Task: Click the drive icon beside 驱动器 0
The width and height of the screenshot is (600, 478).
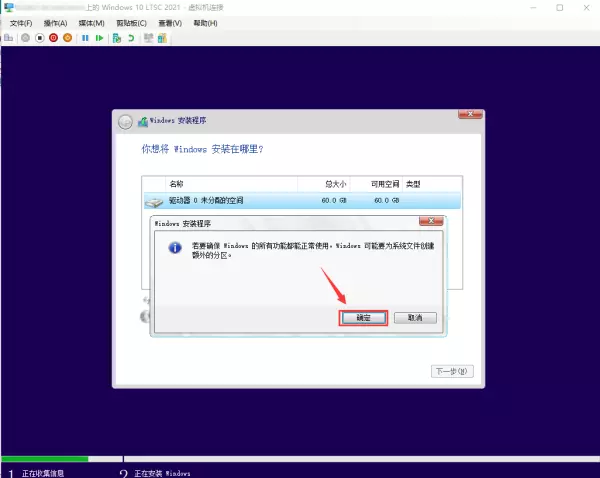Action: (x=154, y=202)
